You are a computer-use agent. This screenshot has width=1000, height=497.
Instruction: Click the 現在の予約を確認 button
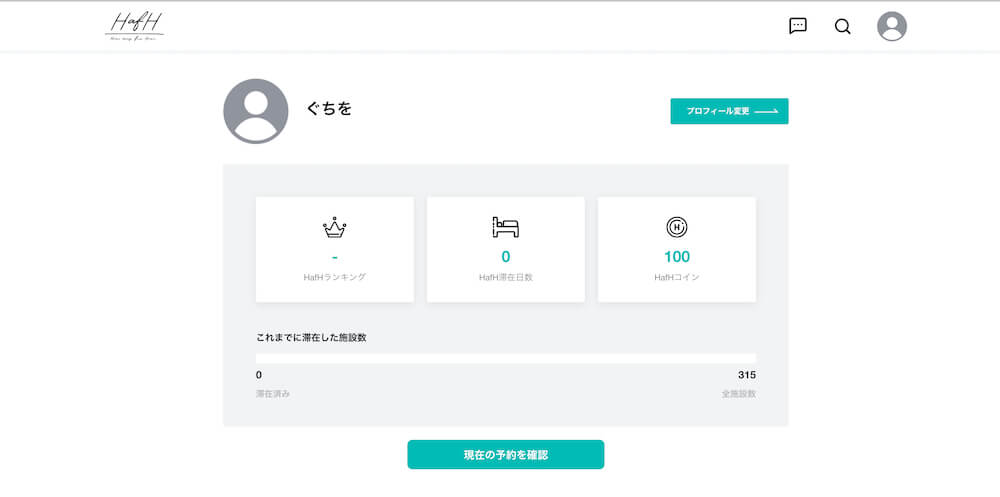(506, 454)
